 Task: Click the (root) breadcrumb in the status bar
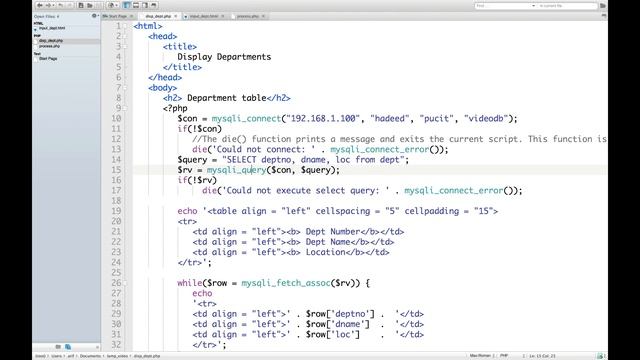(x=40, y=356)
